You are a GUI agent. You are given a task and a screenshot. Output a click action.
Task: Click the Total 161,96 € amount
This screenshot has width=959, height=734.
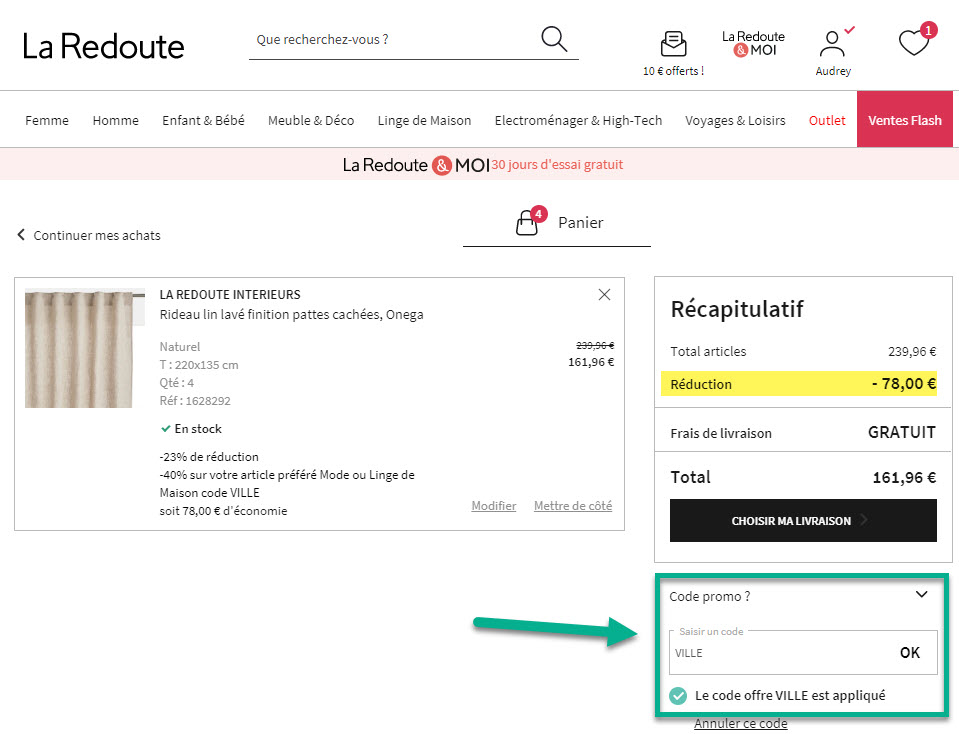[904, 477]
